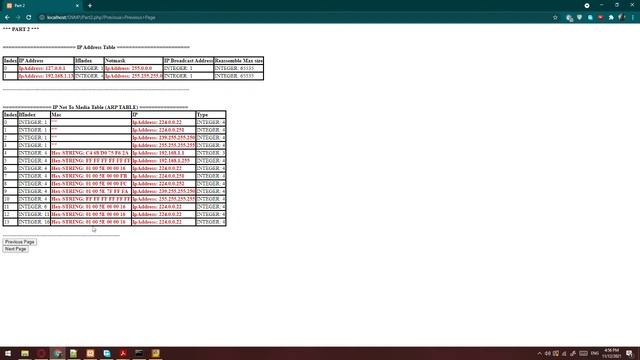Click the *** PART 2 *** heading
Viewport: 640px width, 360px height.
pos(21,29)
